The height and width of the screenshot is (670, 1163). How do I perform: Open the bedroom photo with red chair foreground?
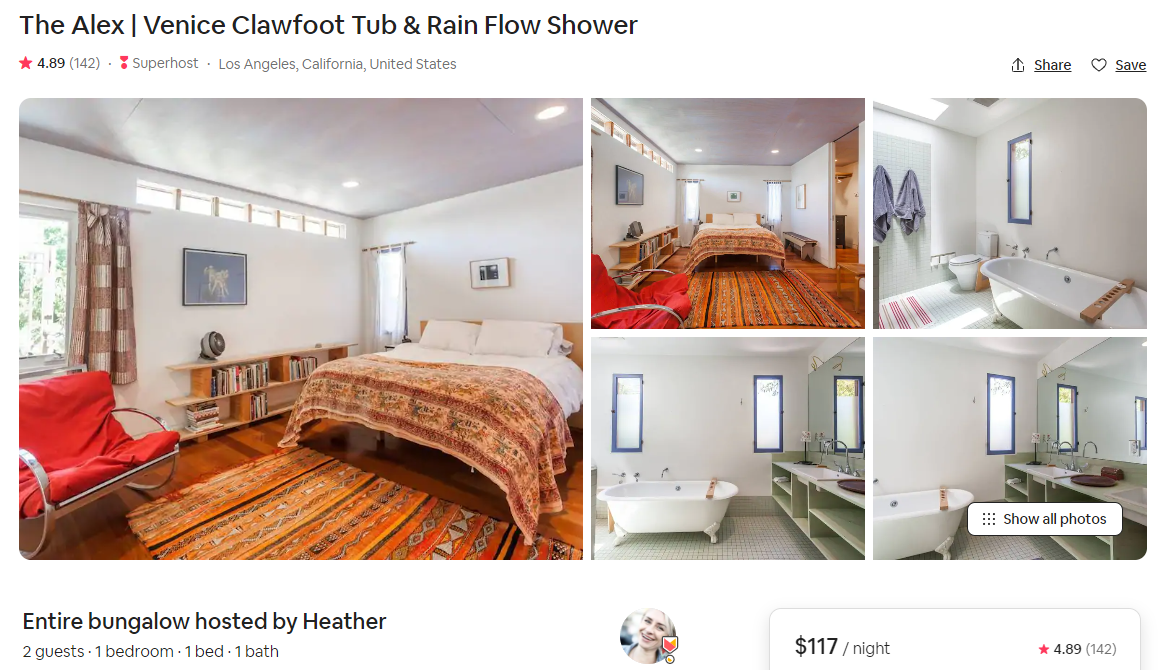pyautogui.click(x=728, y=213)
